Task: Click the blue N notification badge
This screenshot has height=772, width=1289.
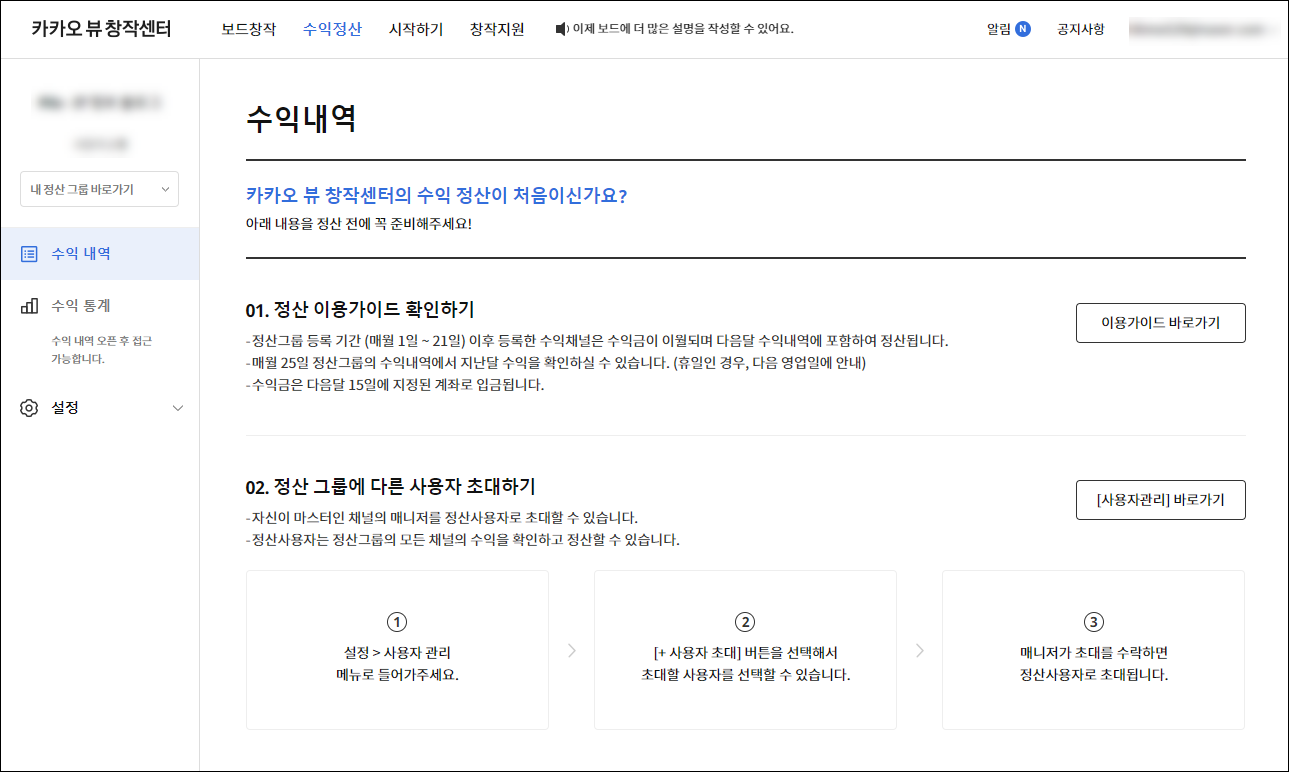Action: click(x=1023, y=29)
